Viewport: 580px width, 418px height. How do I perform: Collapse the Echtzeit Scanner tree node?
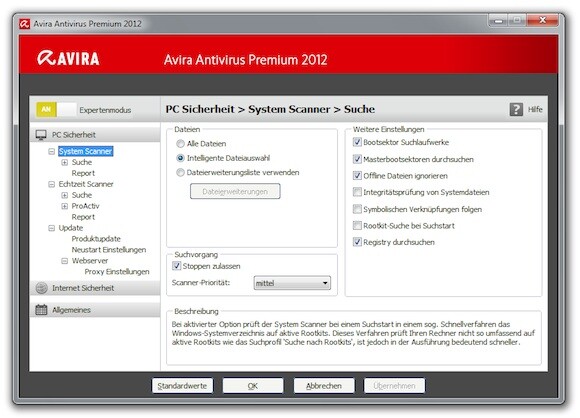(x=51, y=184)
